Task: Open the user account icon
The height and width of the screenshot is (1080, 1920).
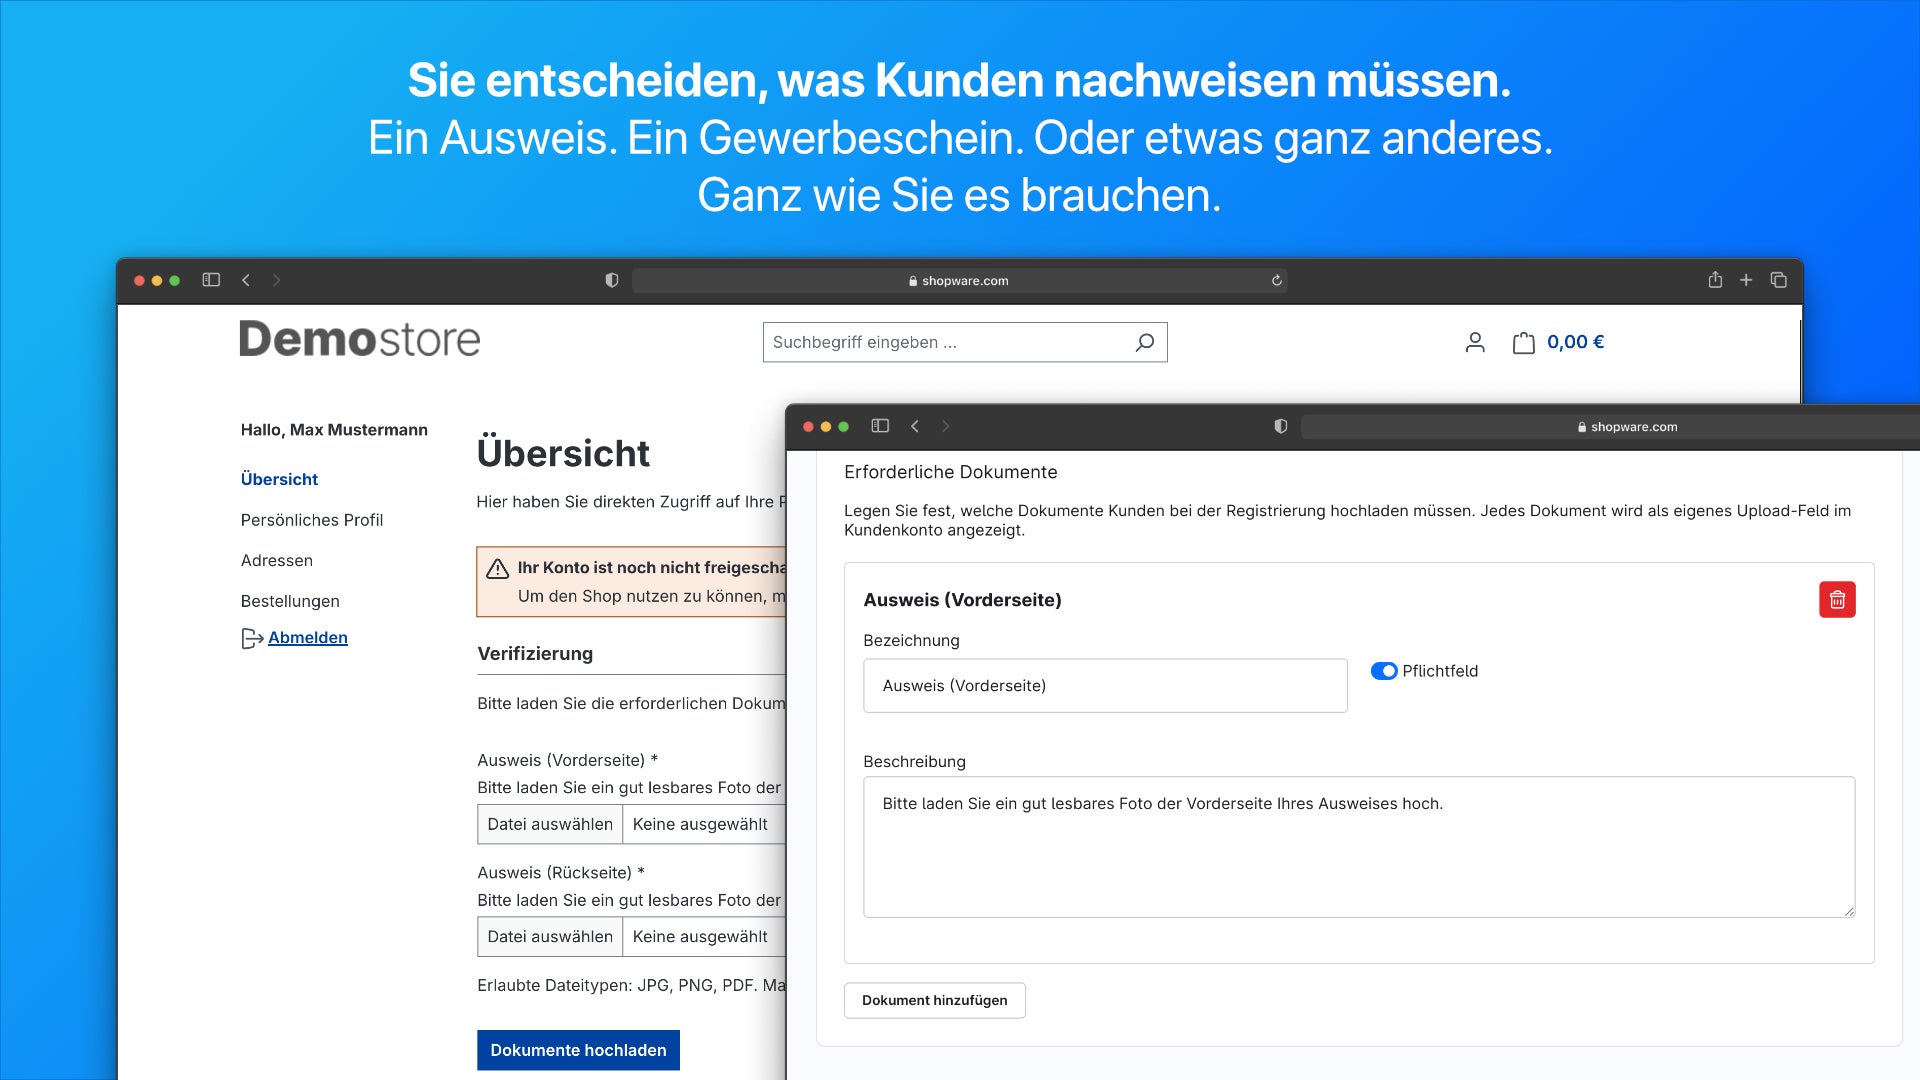Action: (1475, 343)
